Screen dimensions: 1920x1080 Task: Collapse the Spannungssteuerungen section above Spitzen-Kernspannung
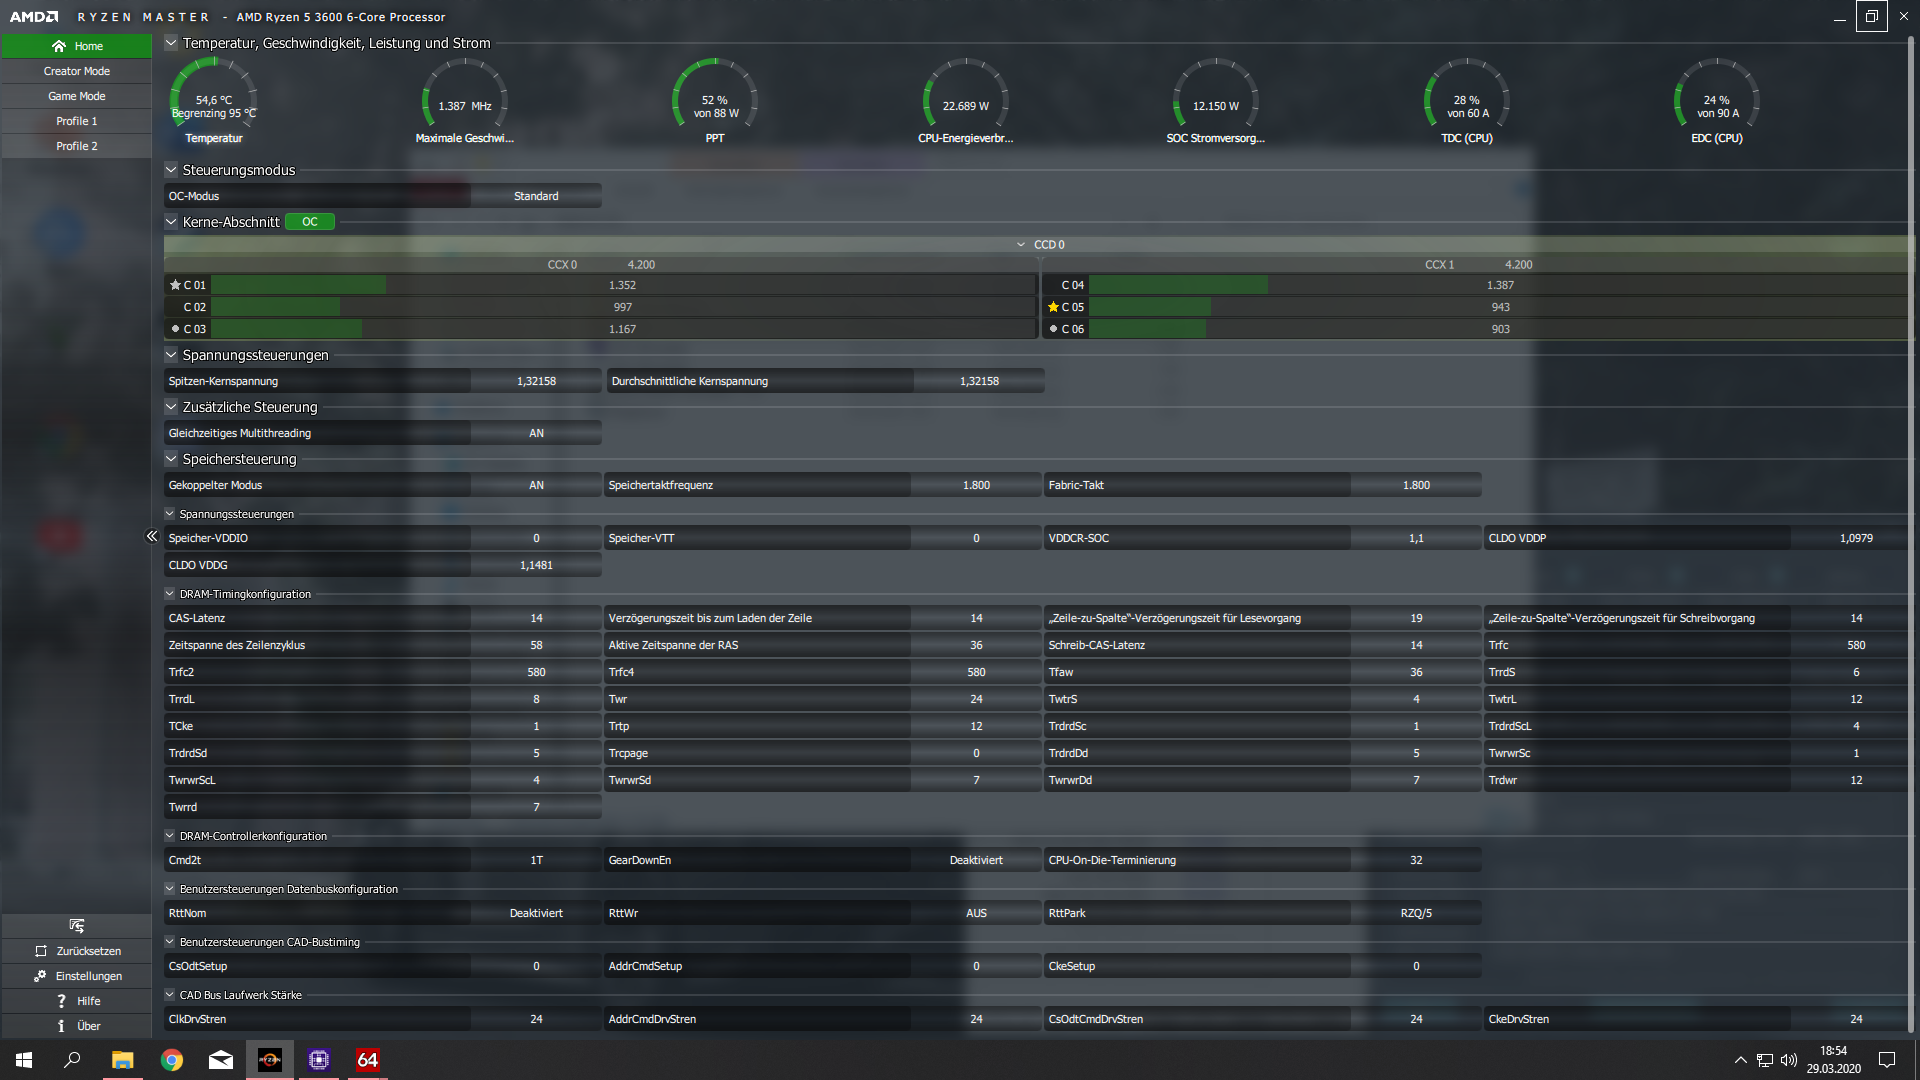(x=171, y=355)
